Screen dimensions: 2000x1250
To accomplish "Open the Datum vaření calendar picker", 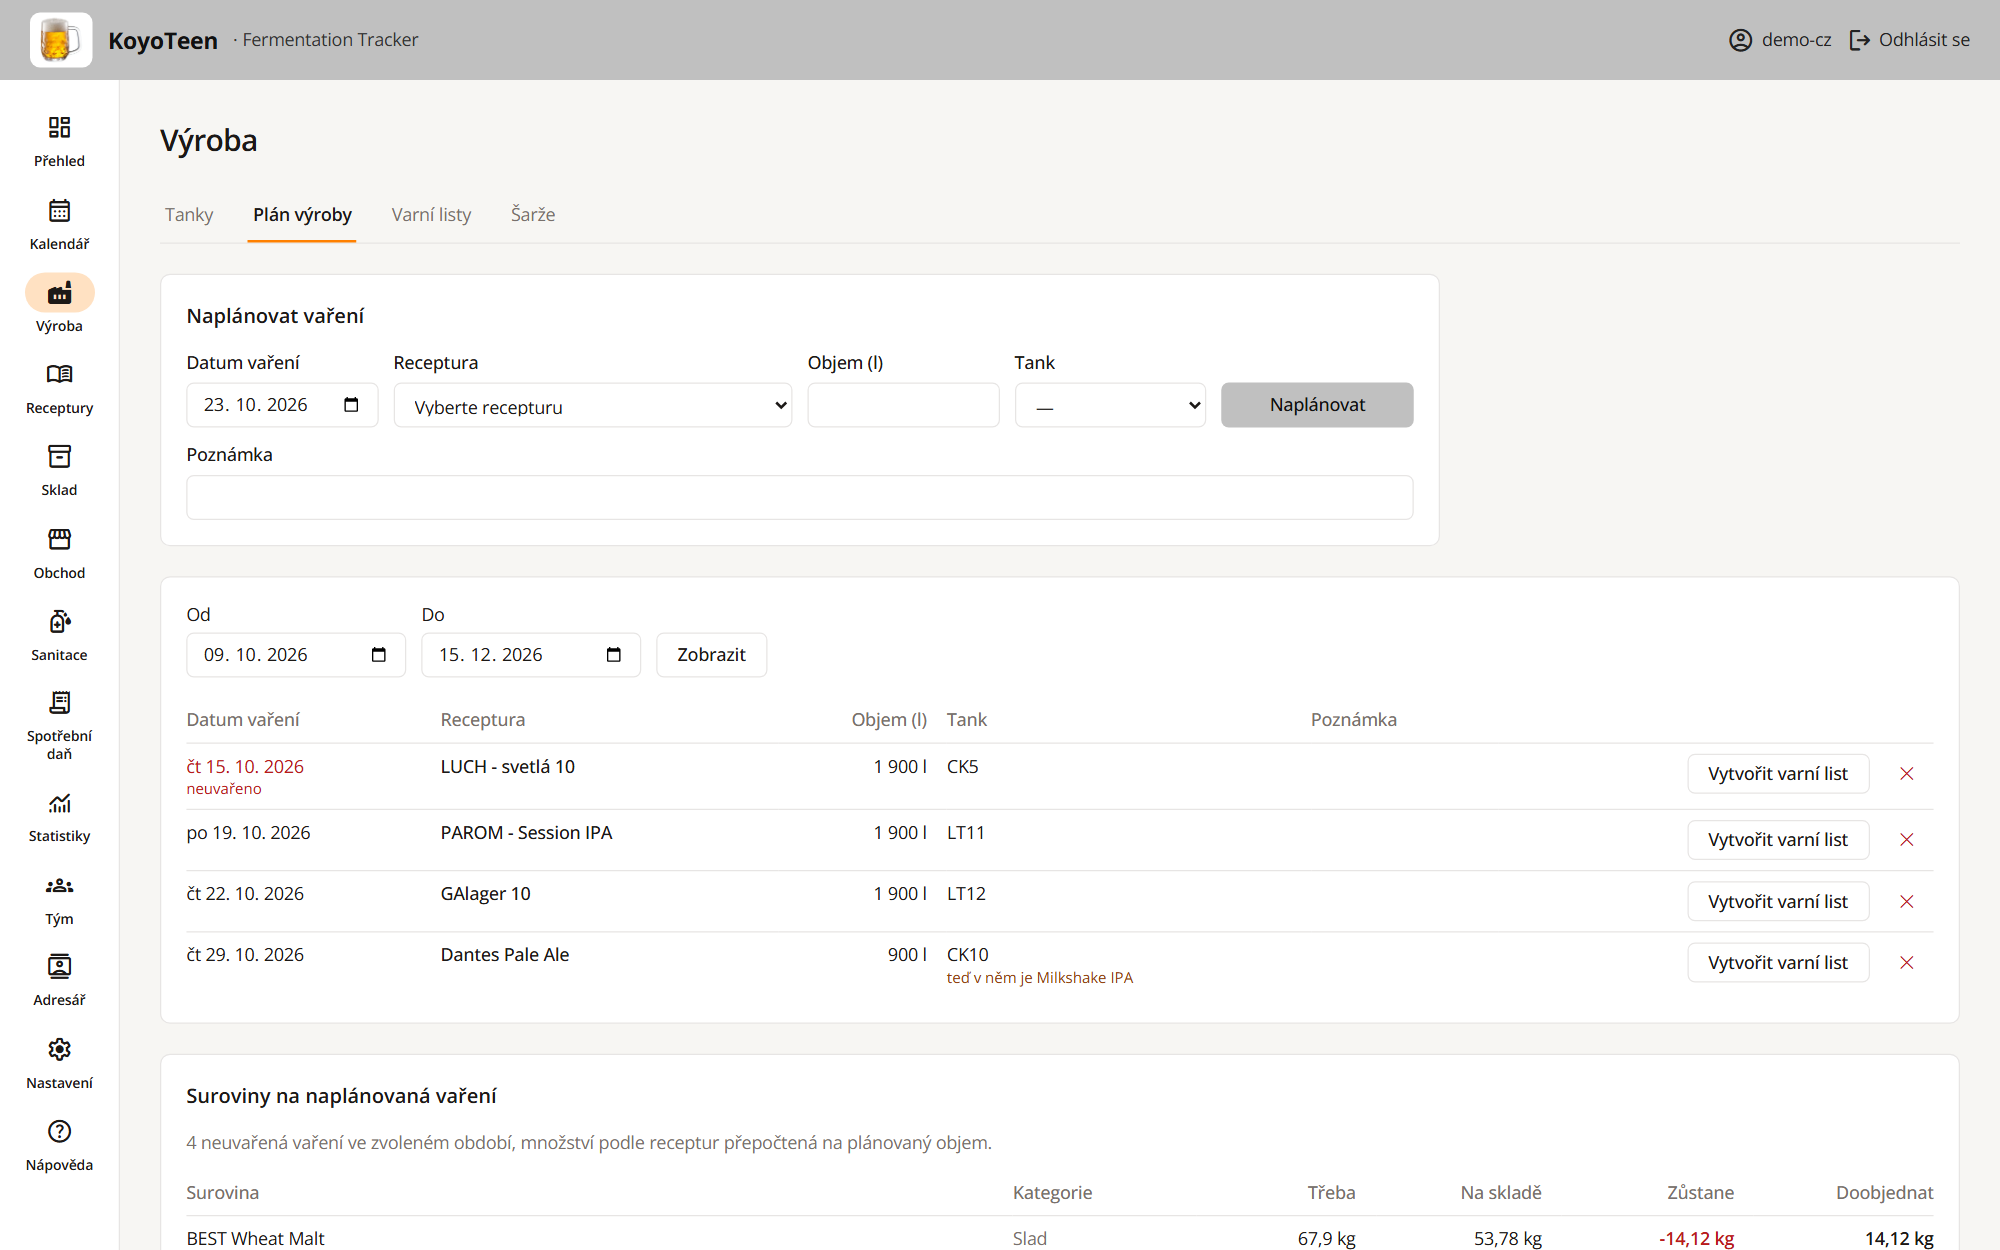I will pyautogui.click(x=351, y=405).
